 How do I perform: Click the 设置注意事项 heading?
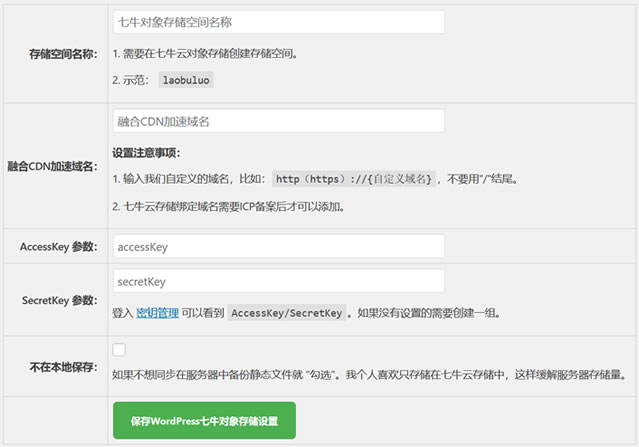point(146,154)
